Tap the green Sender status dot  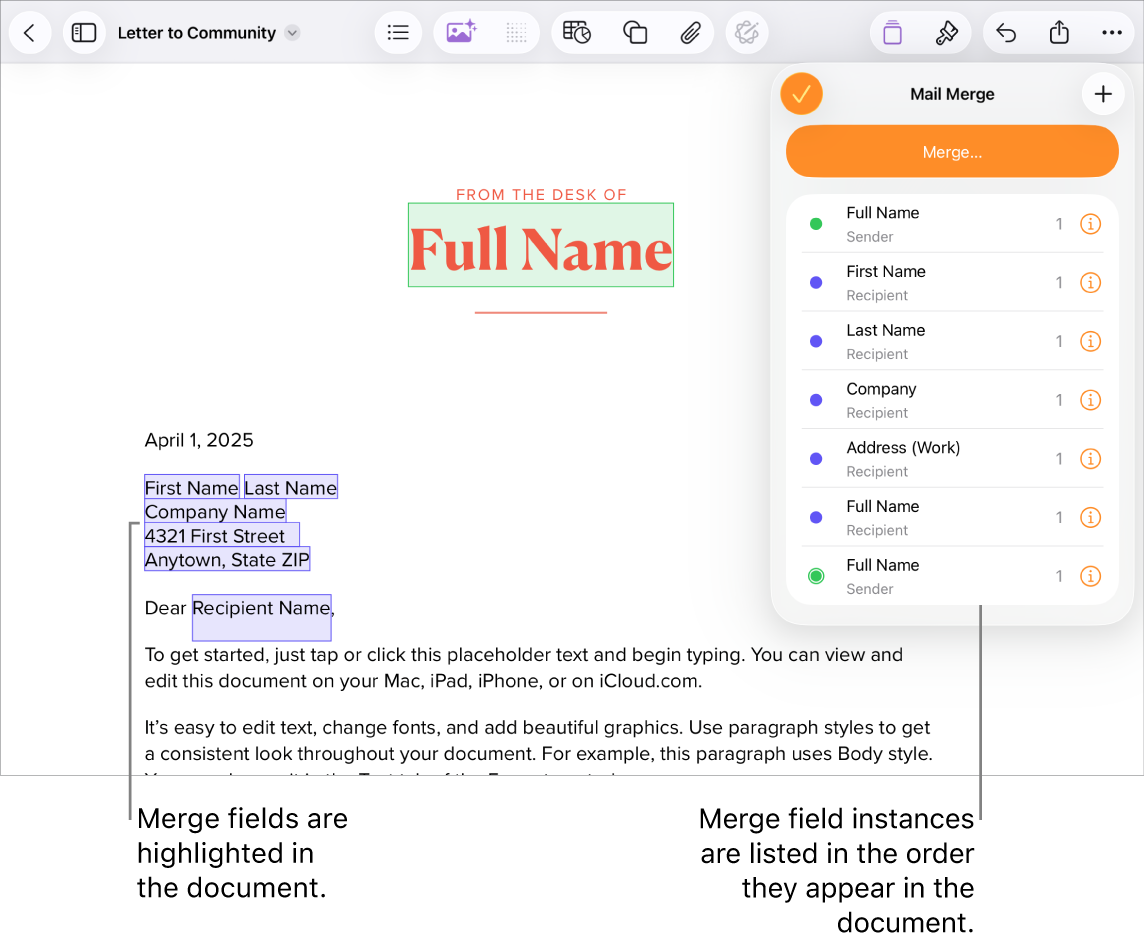(x=816, y=224)
